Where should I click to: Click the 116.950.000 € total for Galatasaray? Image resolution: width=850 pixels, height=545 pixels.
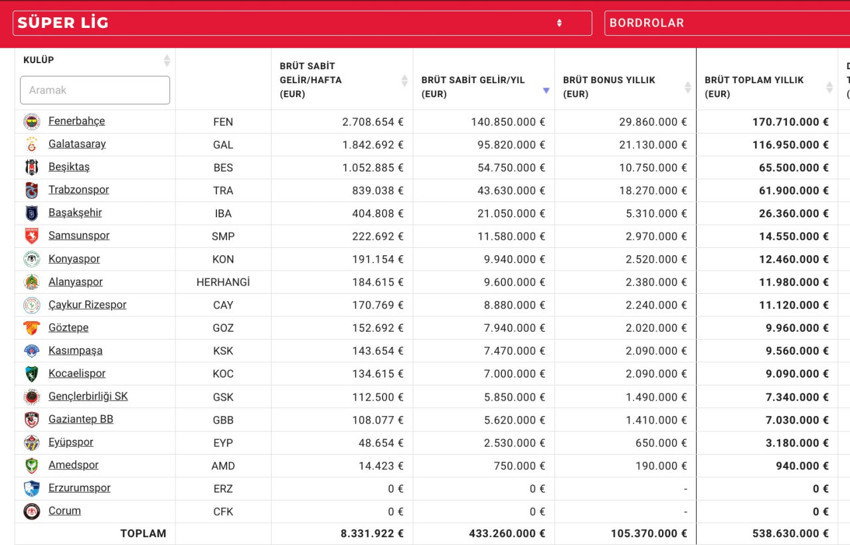pyautogui.click(x=790, y=145)
